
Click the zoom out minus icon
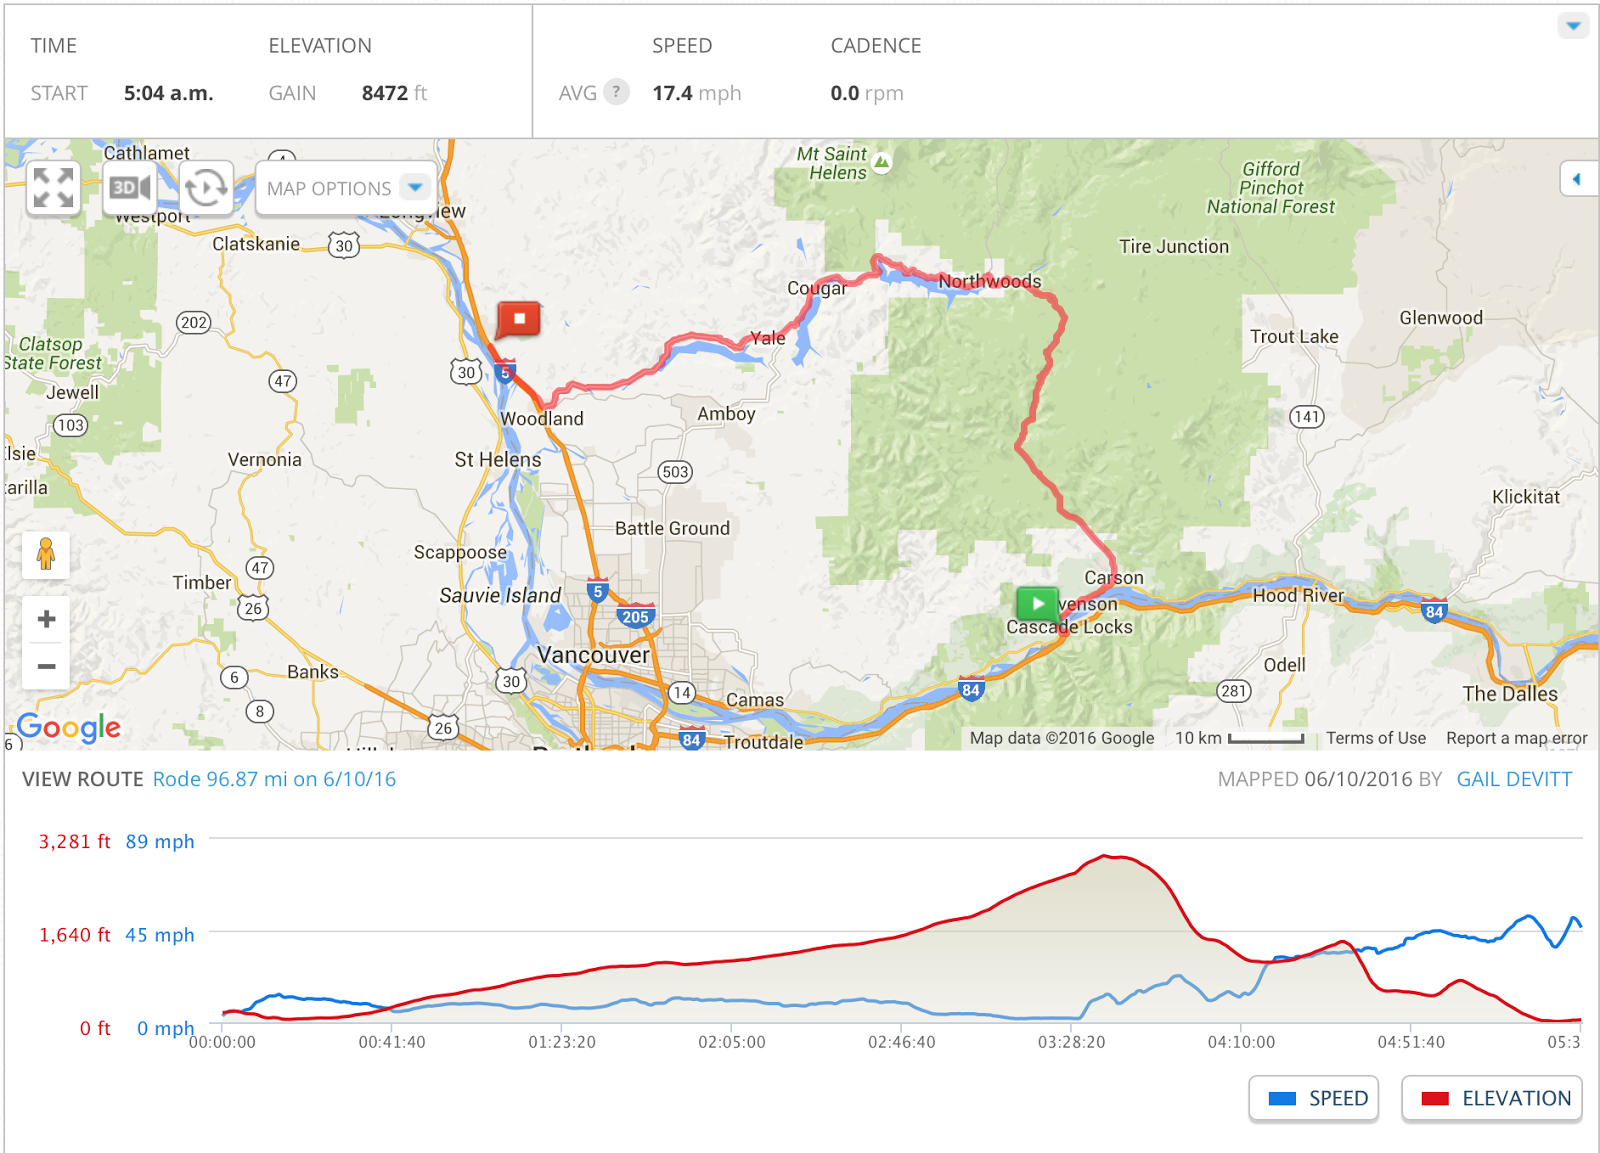(45, 665)
